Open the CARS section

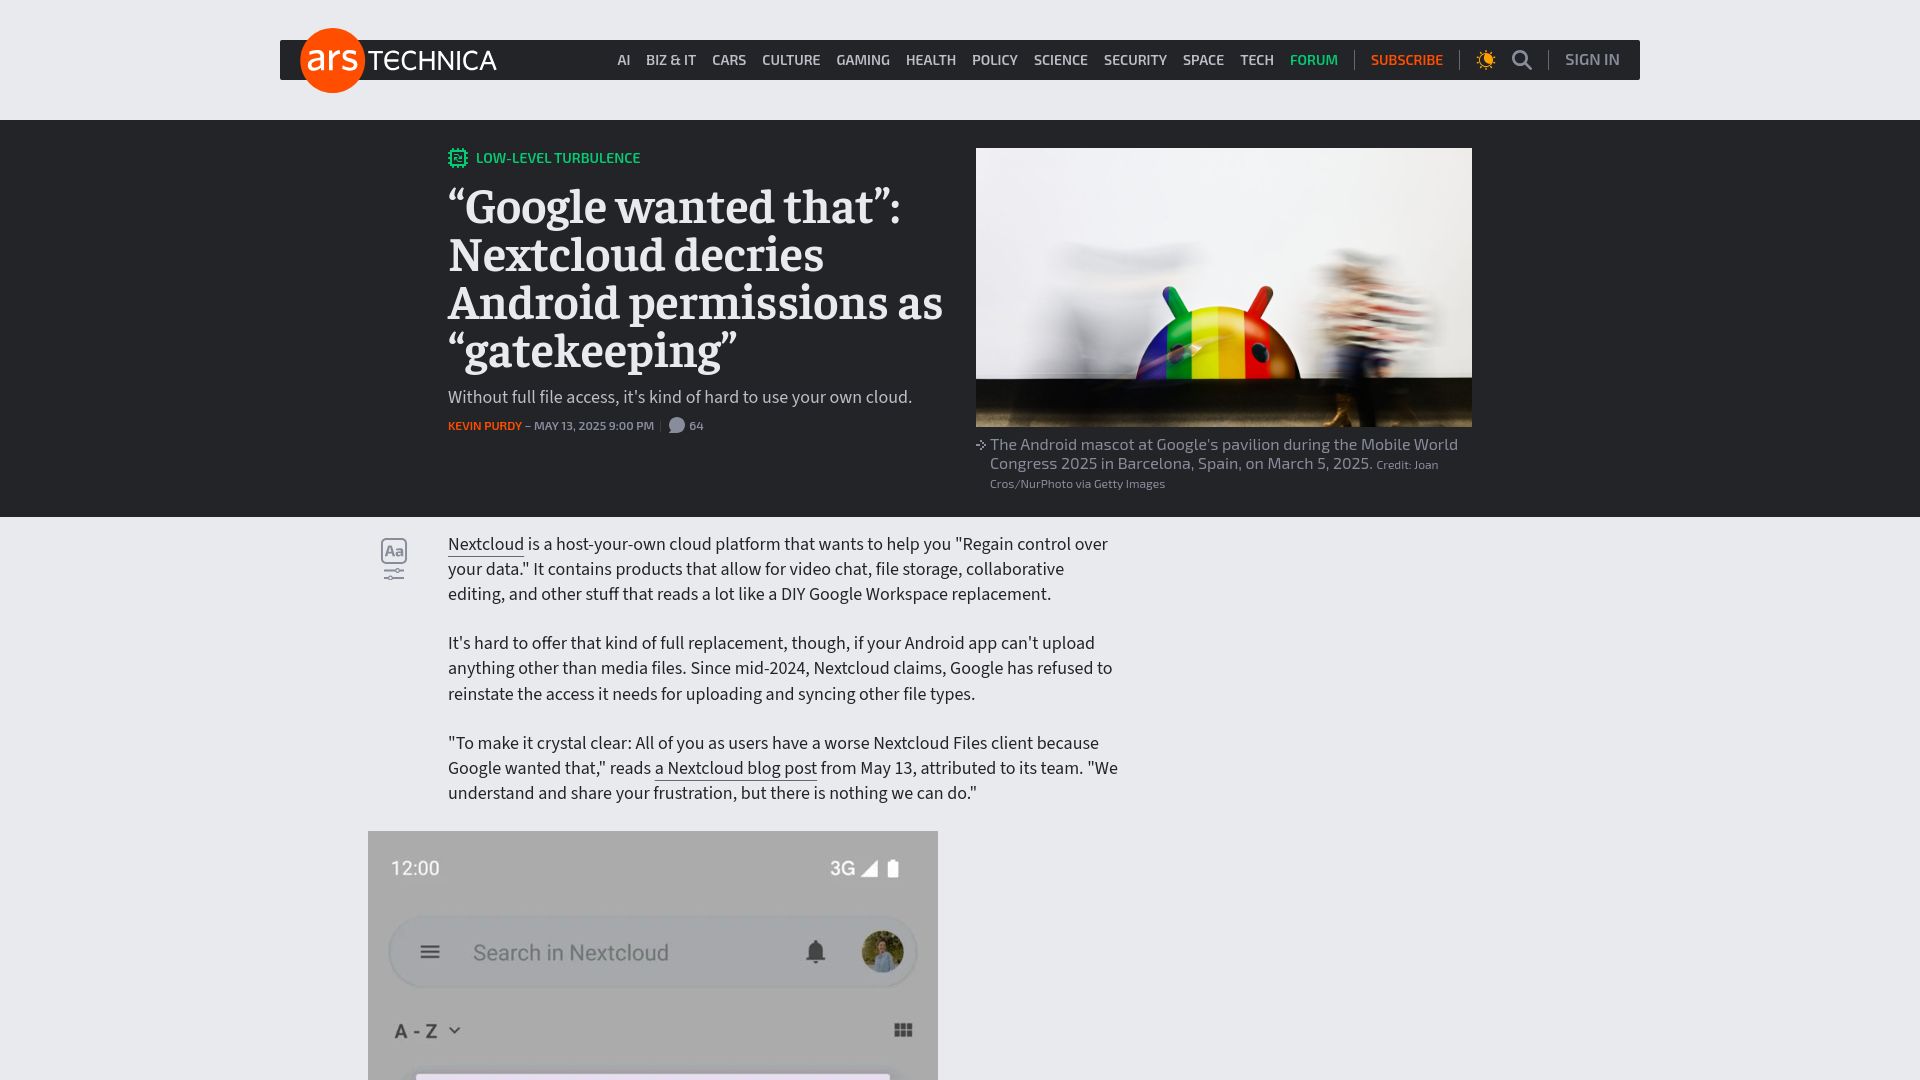(729, 60)
